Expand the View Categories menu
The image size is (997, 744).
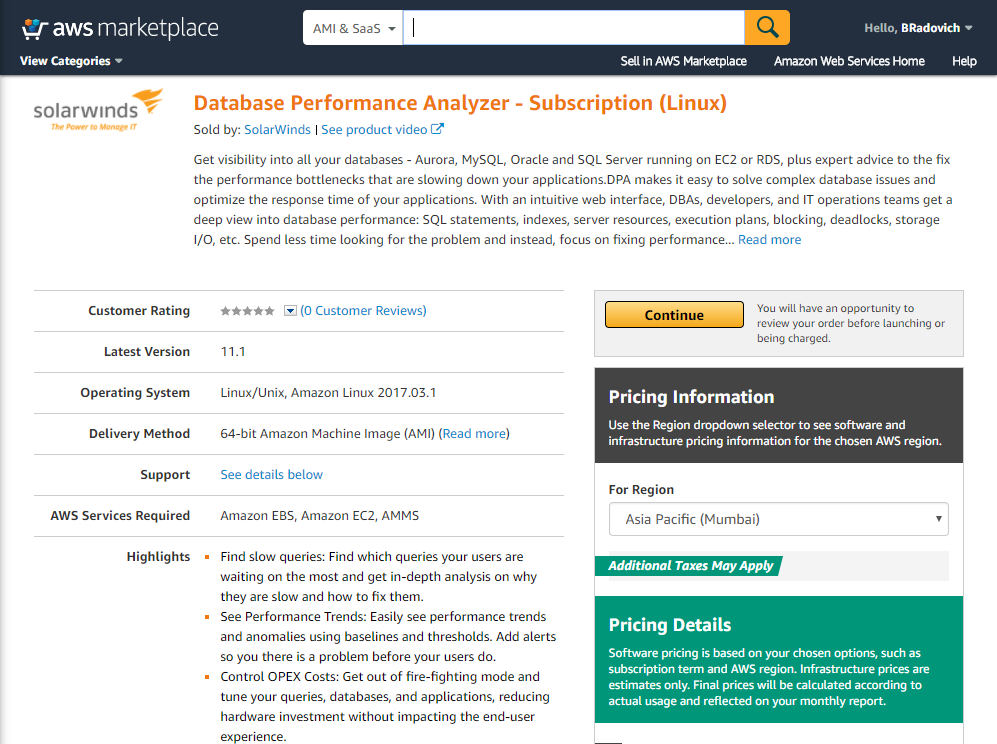pos(71,61)
